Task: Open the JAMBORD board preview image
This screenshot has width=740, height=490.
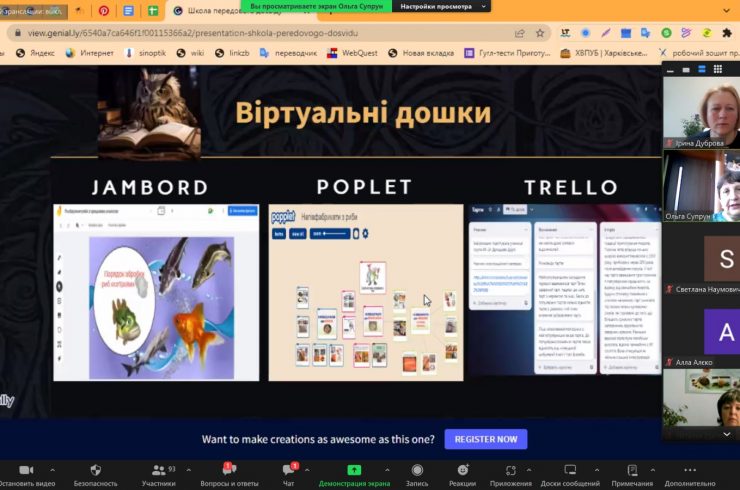Action: (x=156, y=292)
